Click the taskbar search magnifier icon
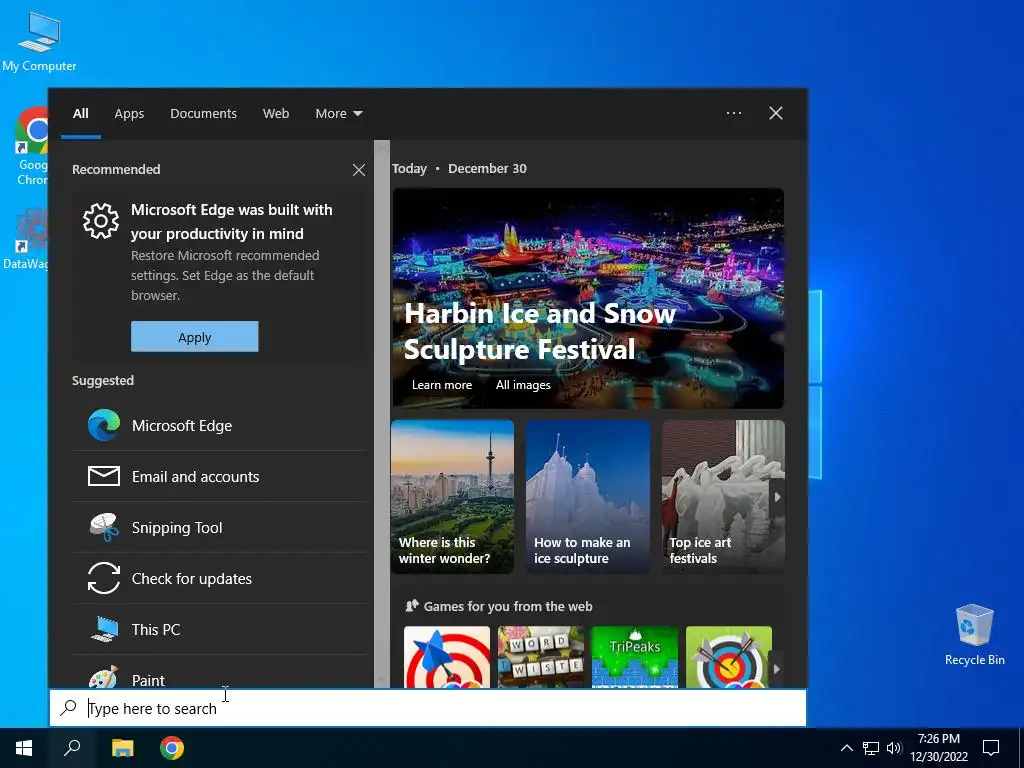The height and width of the screenshot is (768, 1024). pos(72,748)
